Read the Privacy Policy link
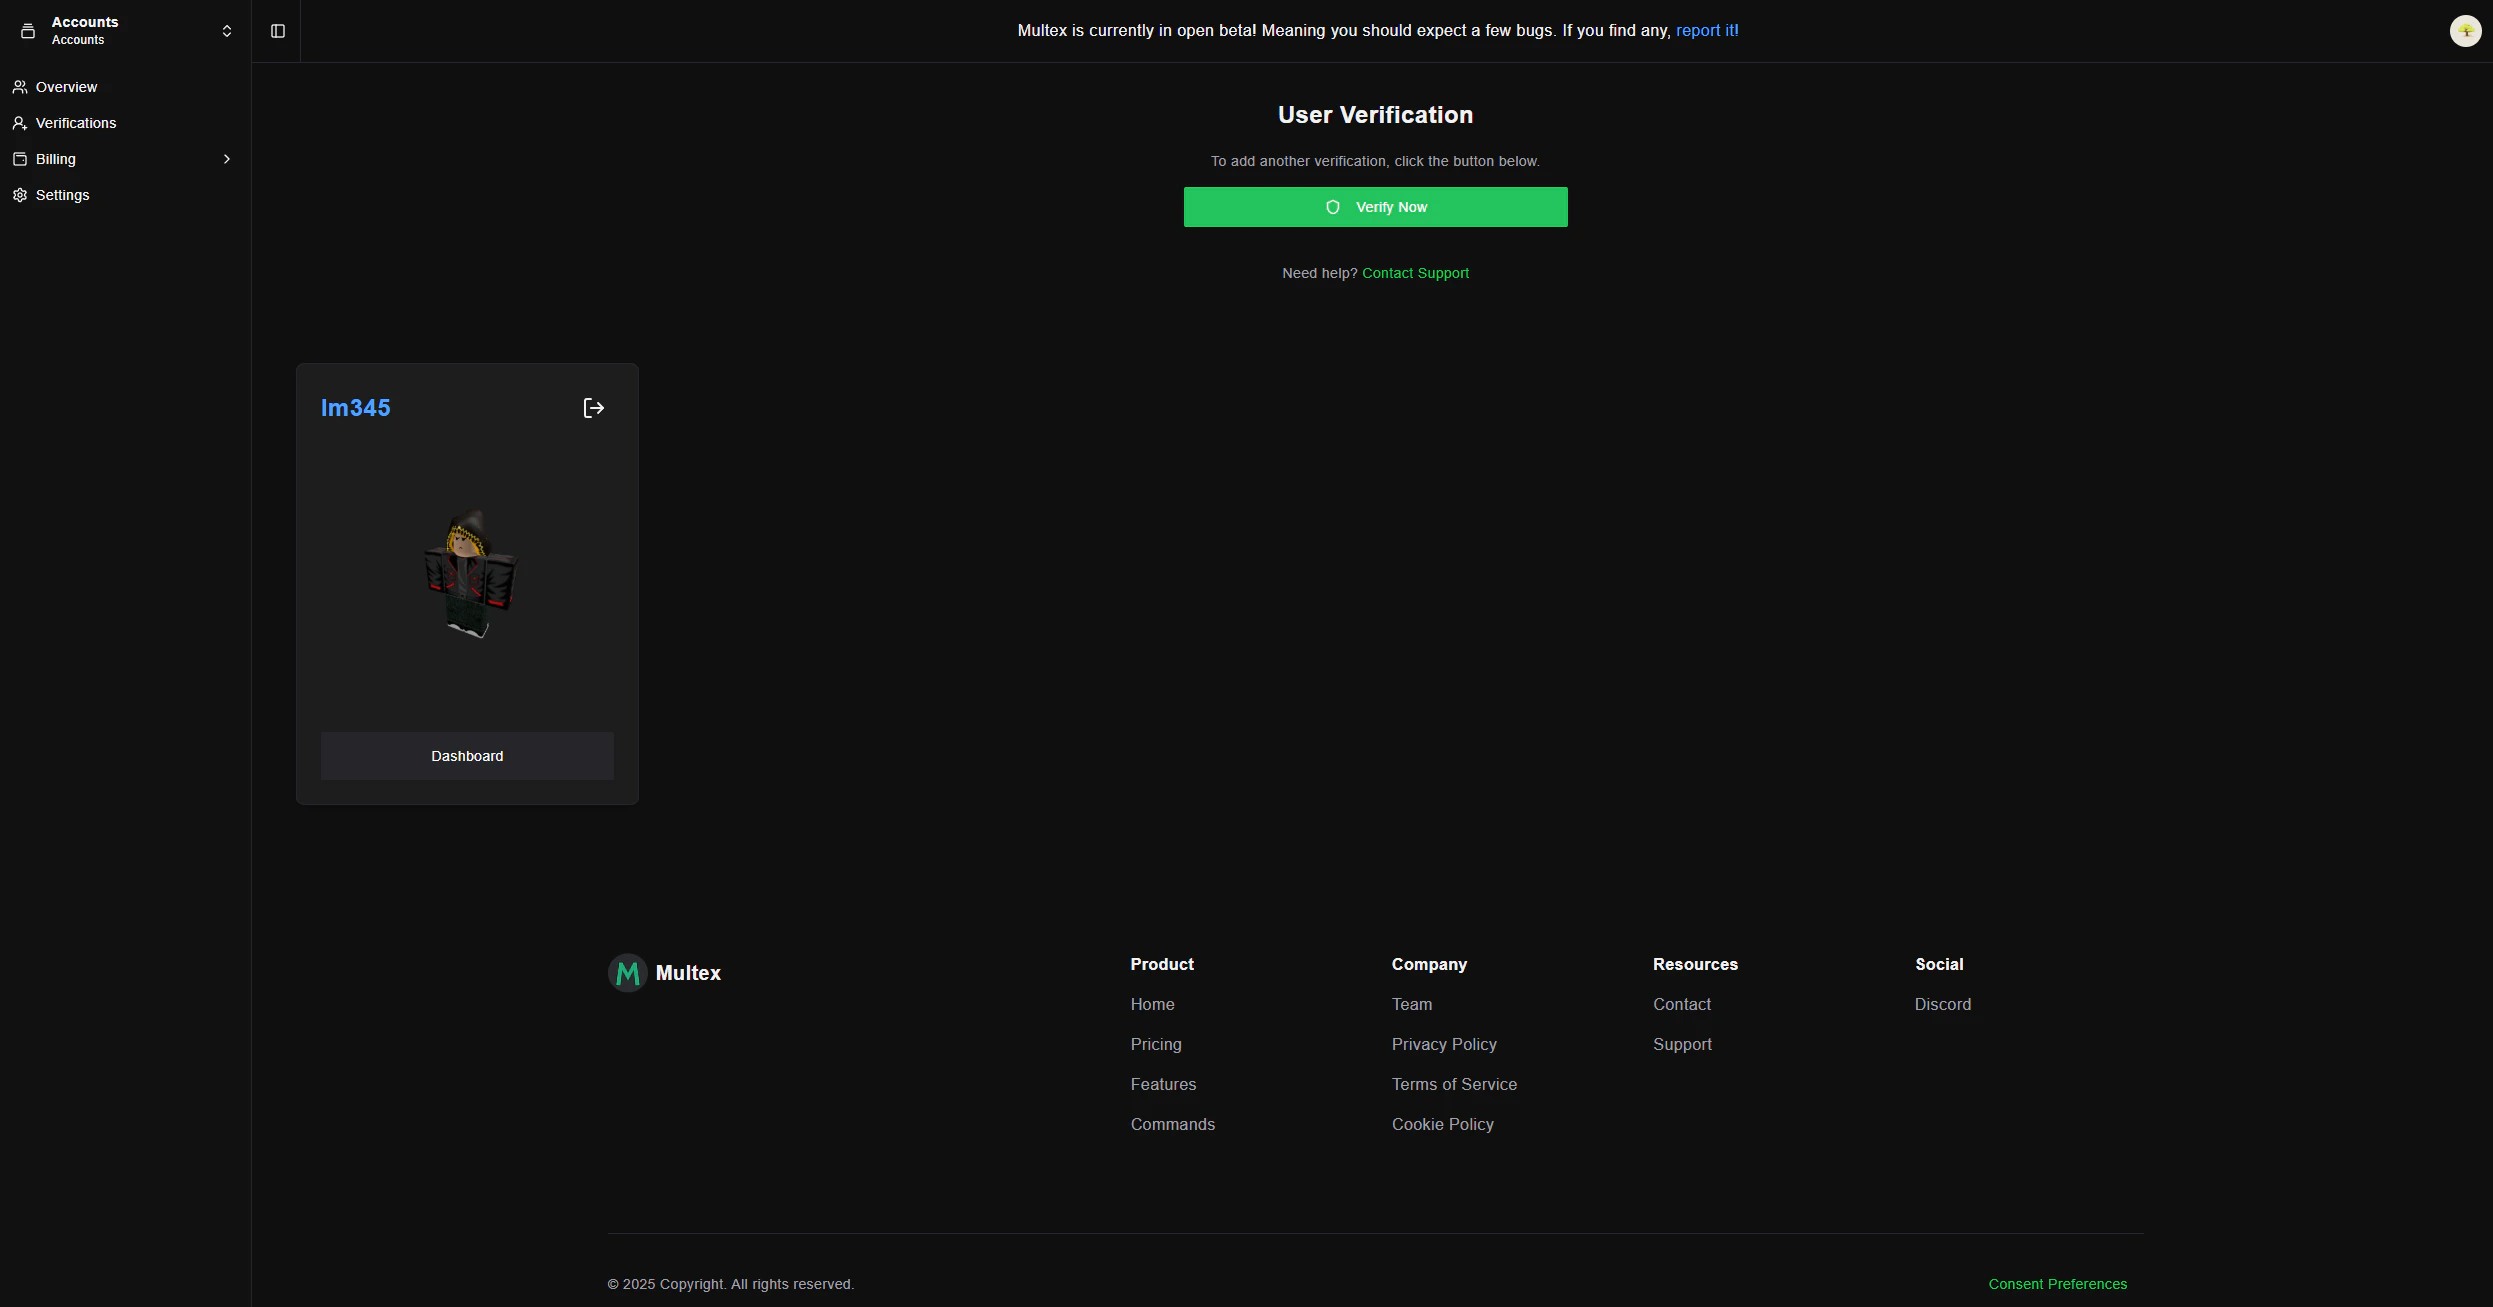This screenshot has height=1307, width=2493. (x=1444, y=1044)
